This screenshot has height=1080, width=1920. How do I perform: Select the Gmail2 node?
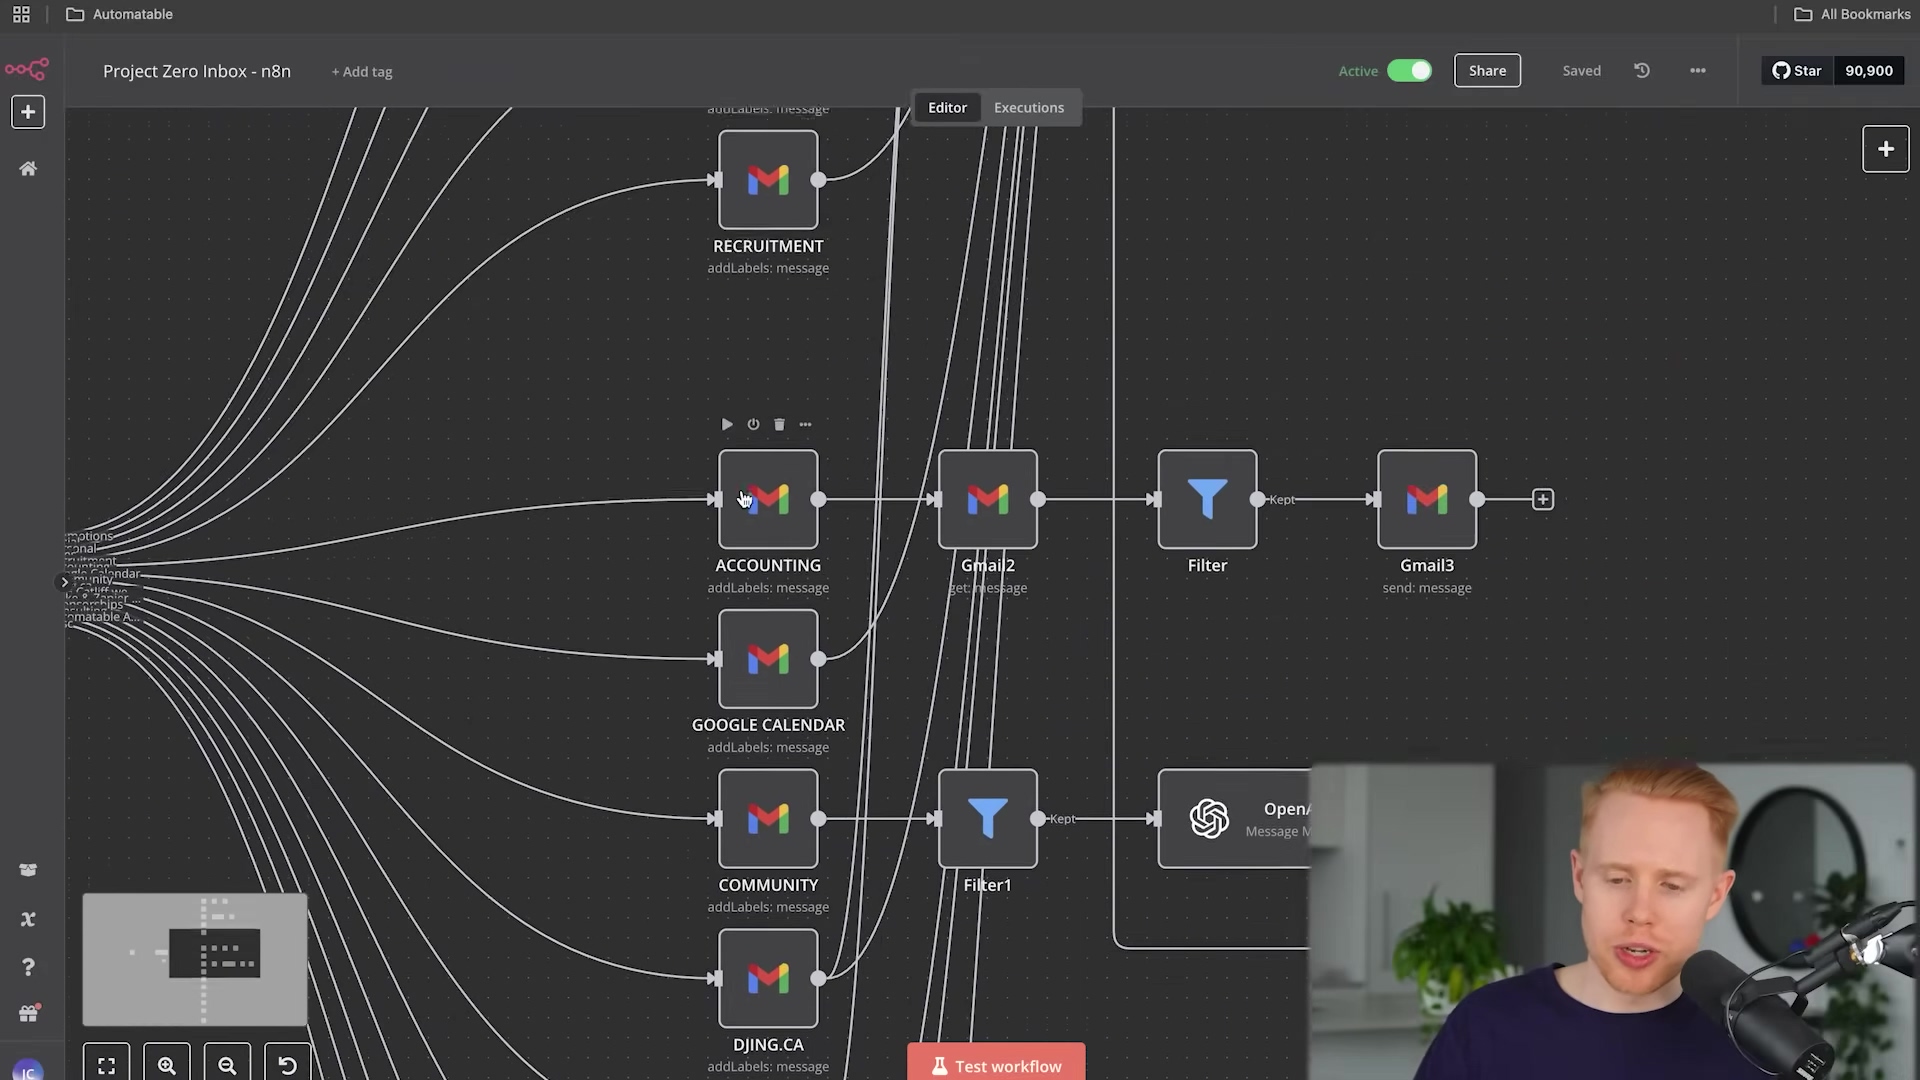pos(988,499)
